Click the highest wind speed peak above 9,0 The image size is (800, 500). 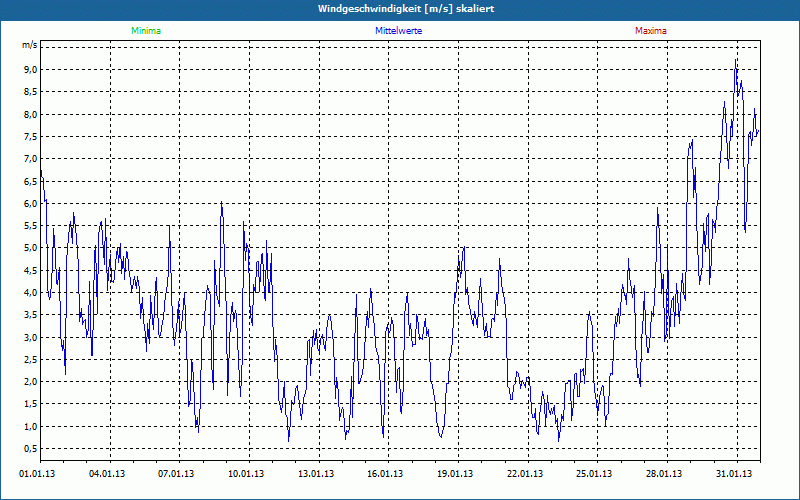point(735,61)
